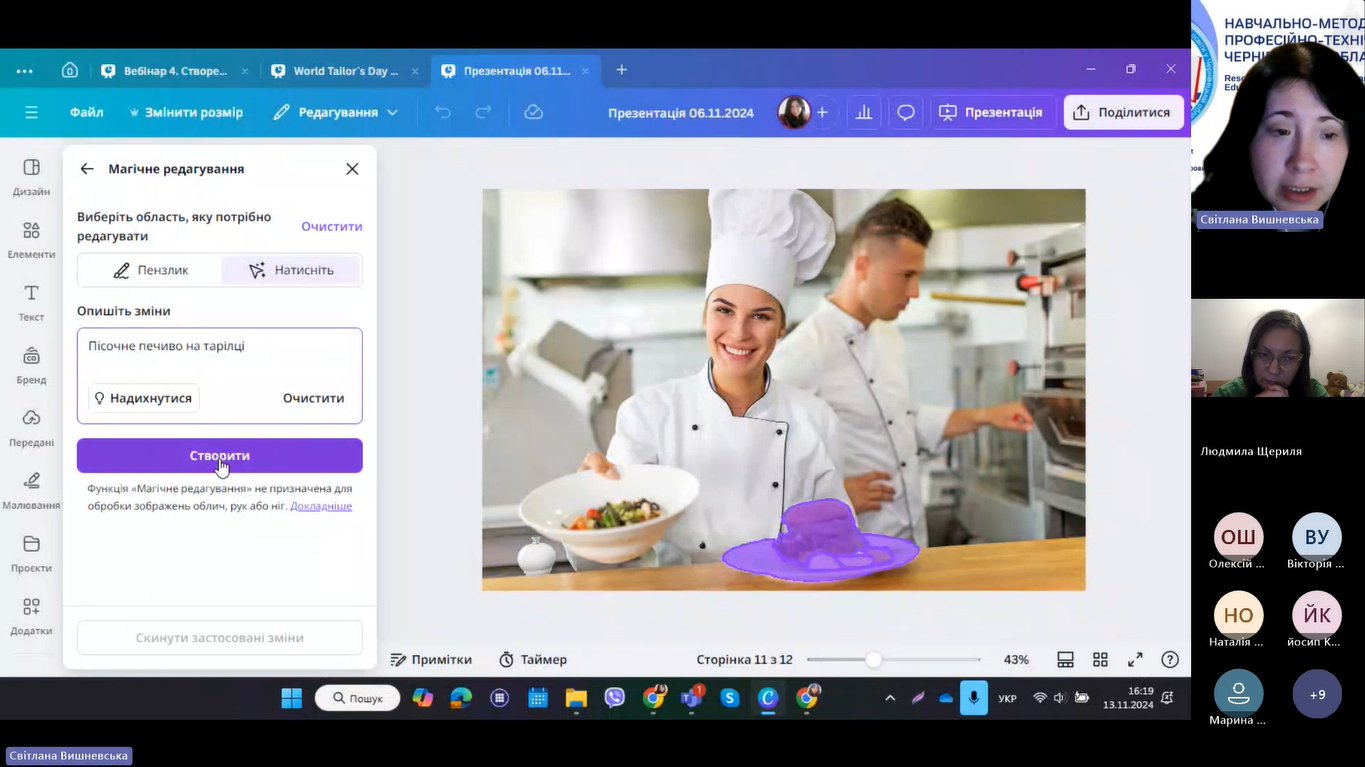Open the comments speech bubble icon
The image size is (1365, 767).
[905, 112]
